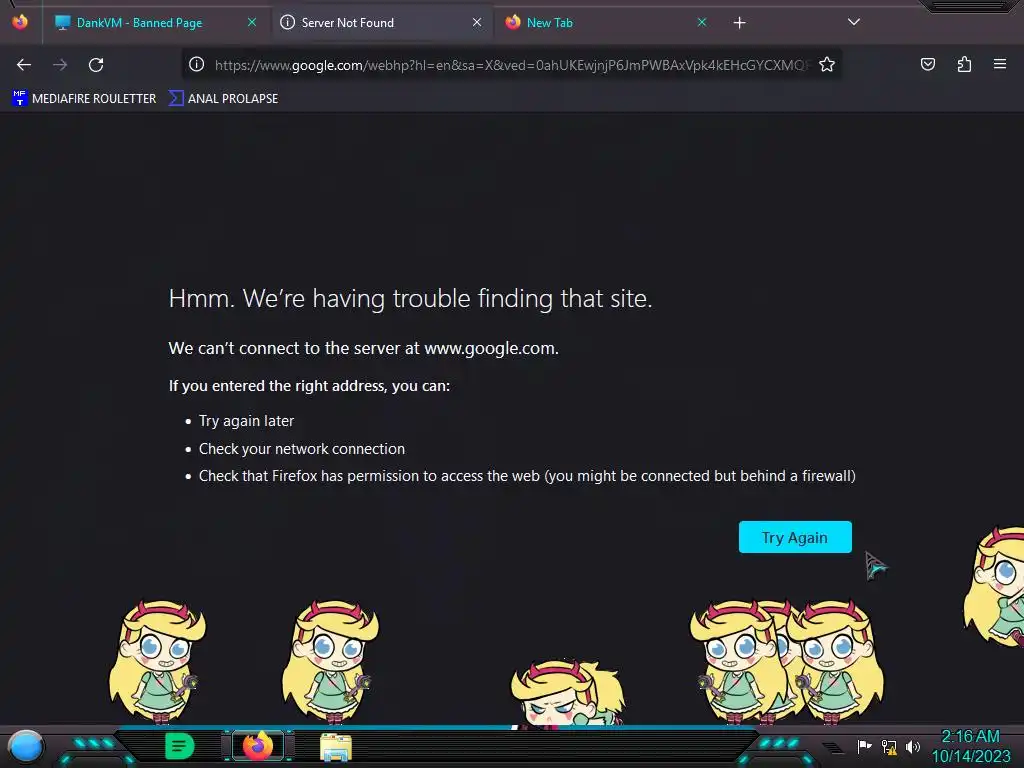Open green chat app in taskbar
This screenshot has height=768, width=1024.
(180, 746)
